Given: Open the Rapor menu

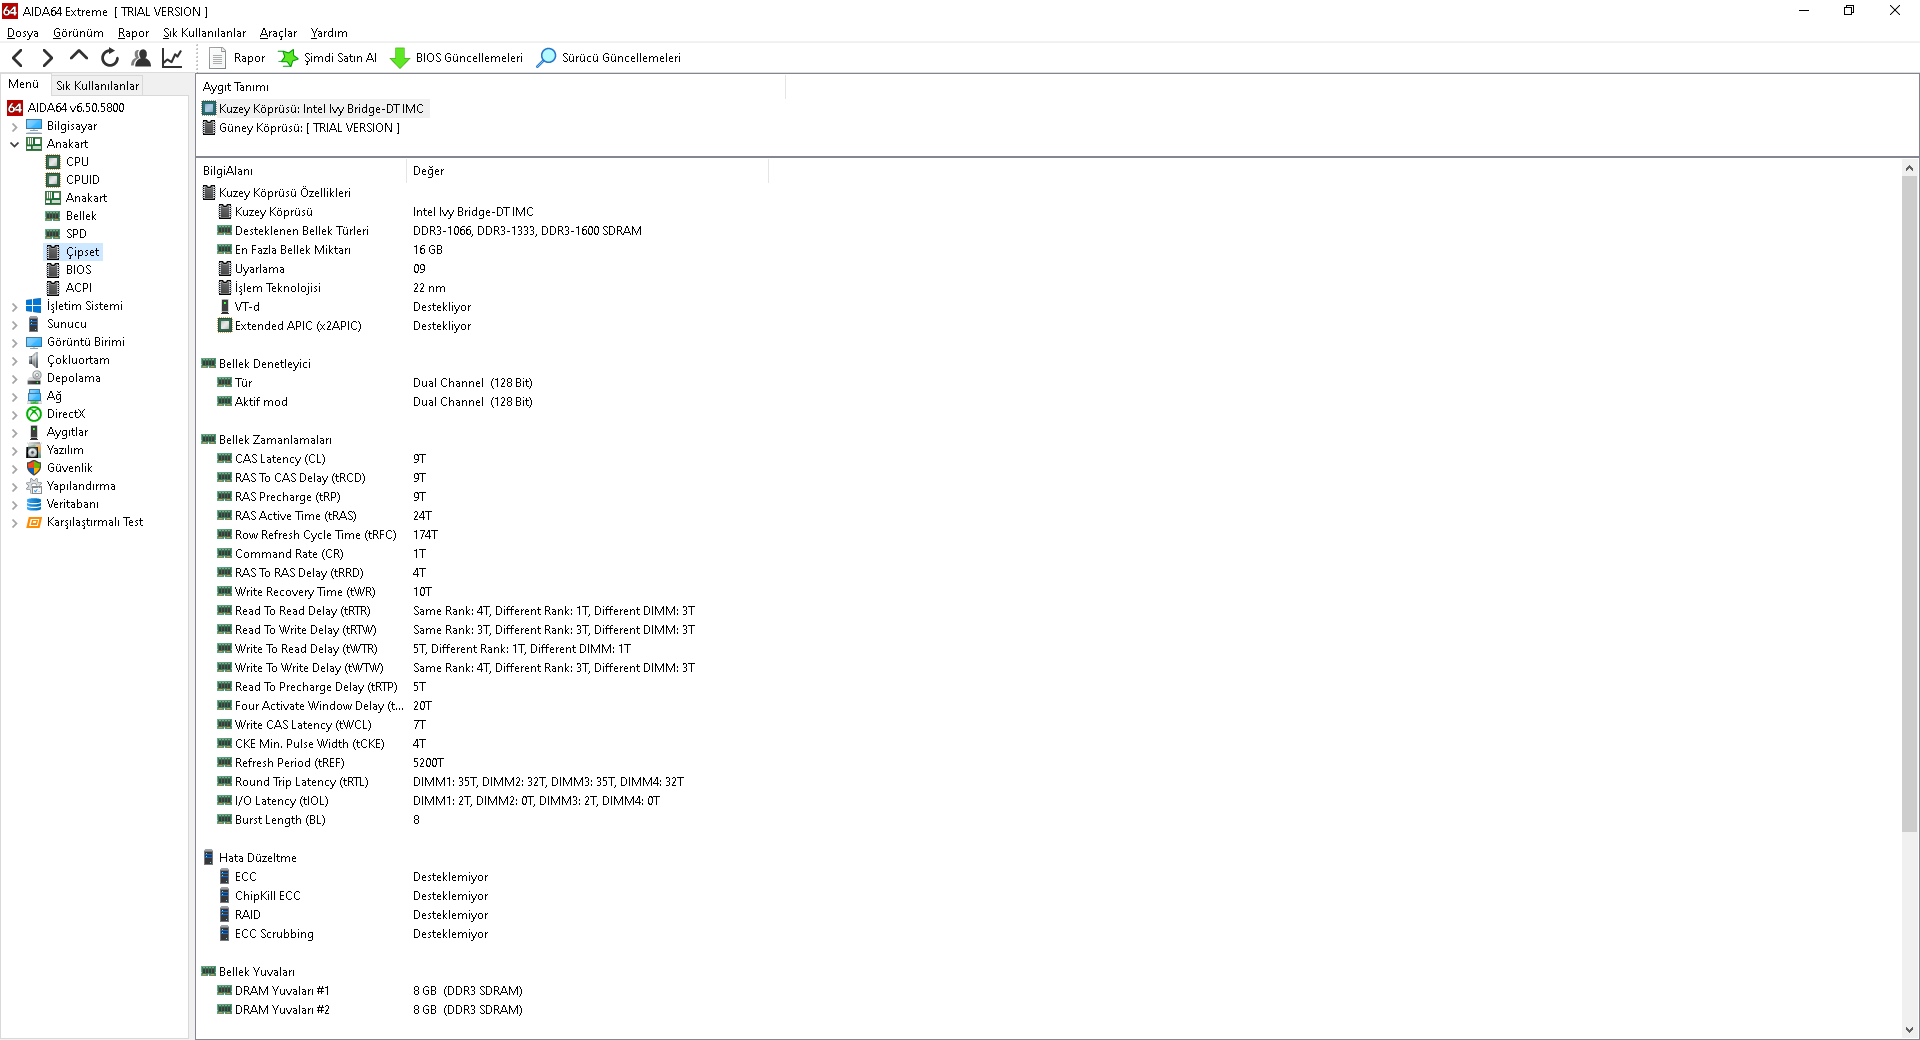Looking at the screenshot, I should [133, 33].
